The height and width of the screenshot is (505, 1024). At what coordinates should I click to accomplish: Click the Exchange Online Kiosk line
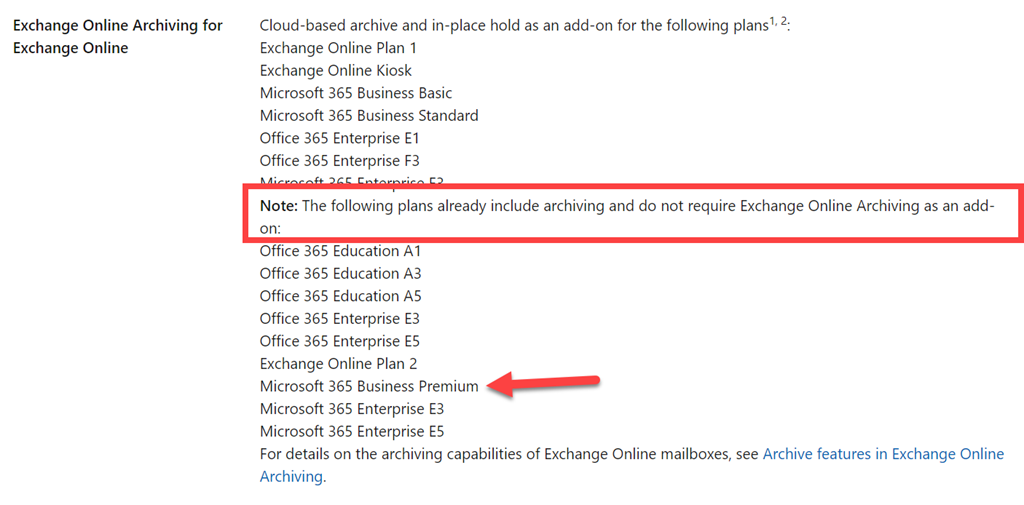click(x=336, y=70)
